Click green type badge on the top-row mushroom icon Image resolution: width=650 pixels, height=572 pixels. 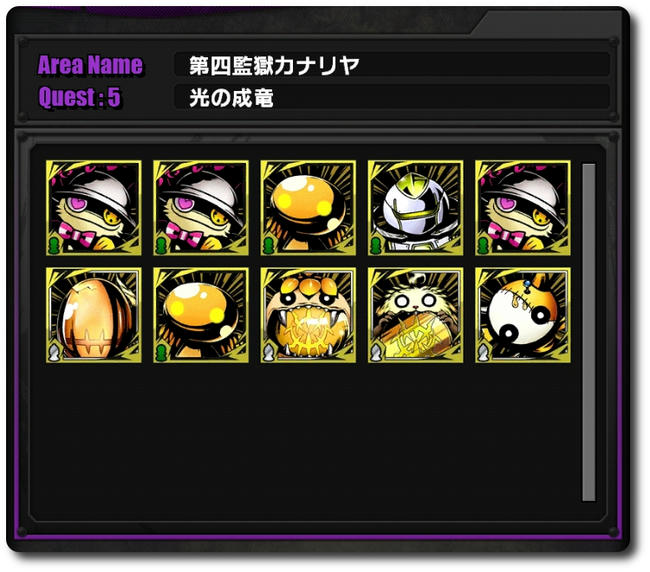pyautogui.click(x=268, y=245)
